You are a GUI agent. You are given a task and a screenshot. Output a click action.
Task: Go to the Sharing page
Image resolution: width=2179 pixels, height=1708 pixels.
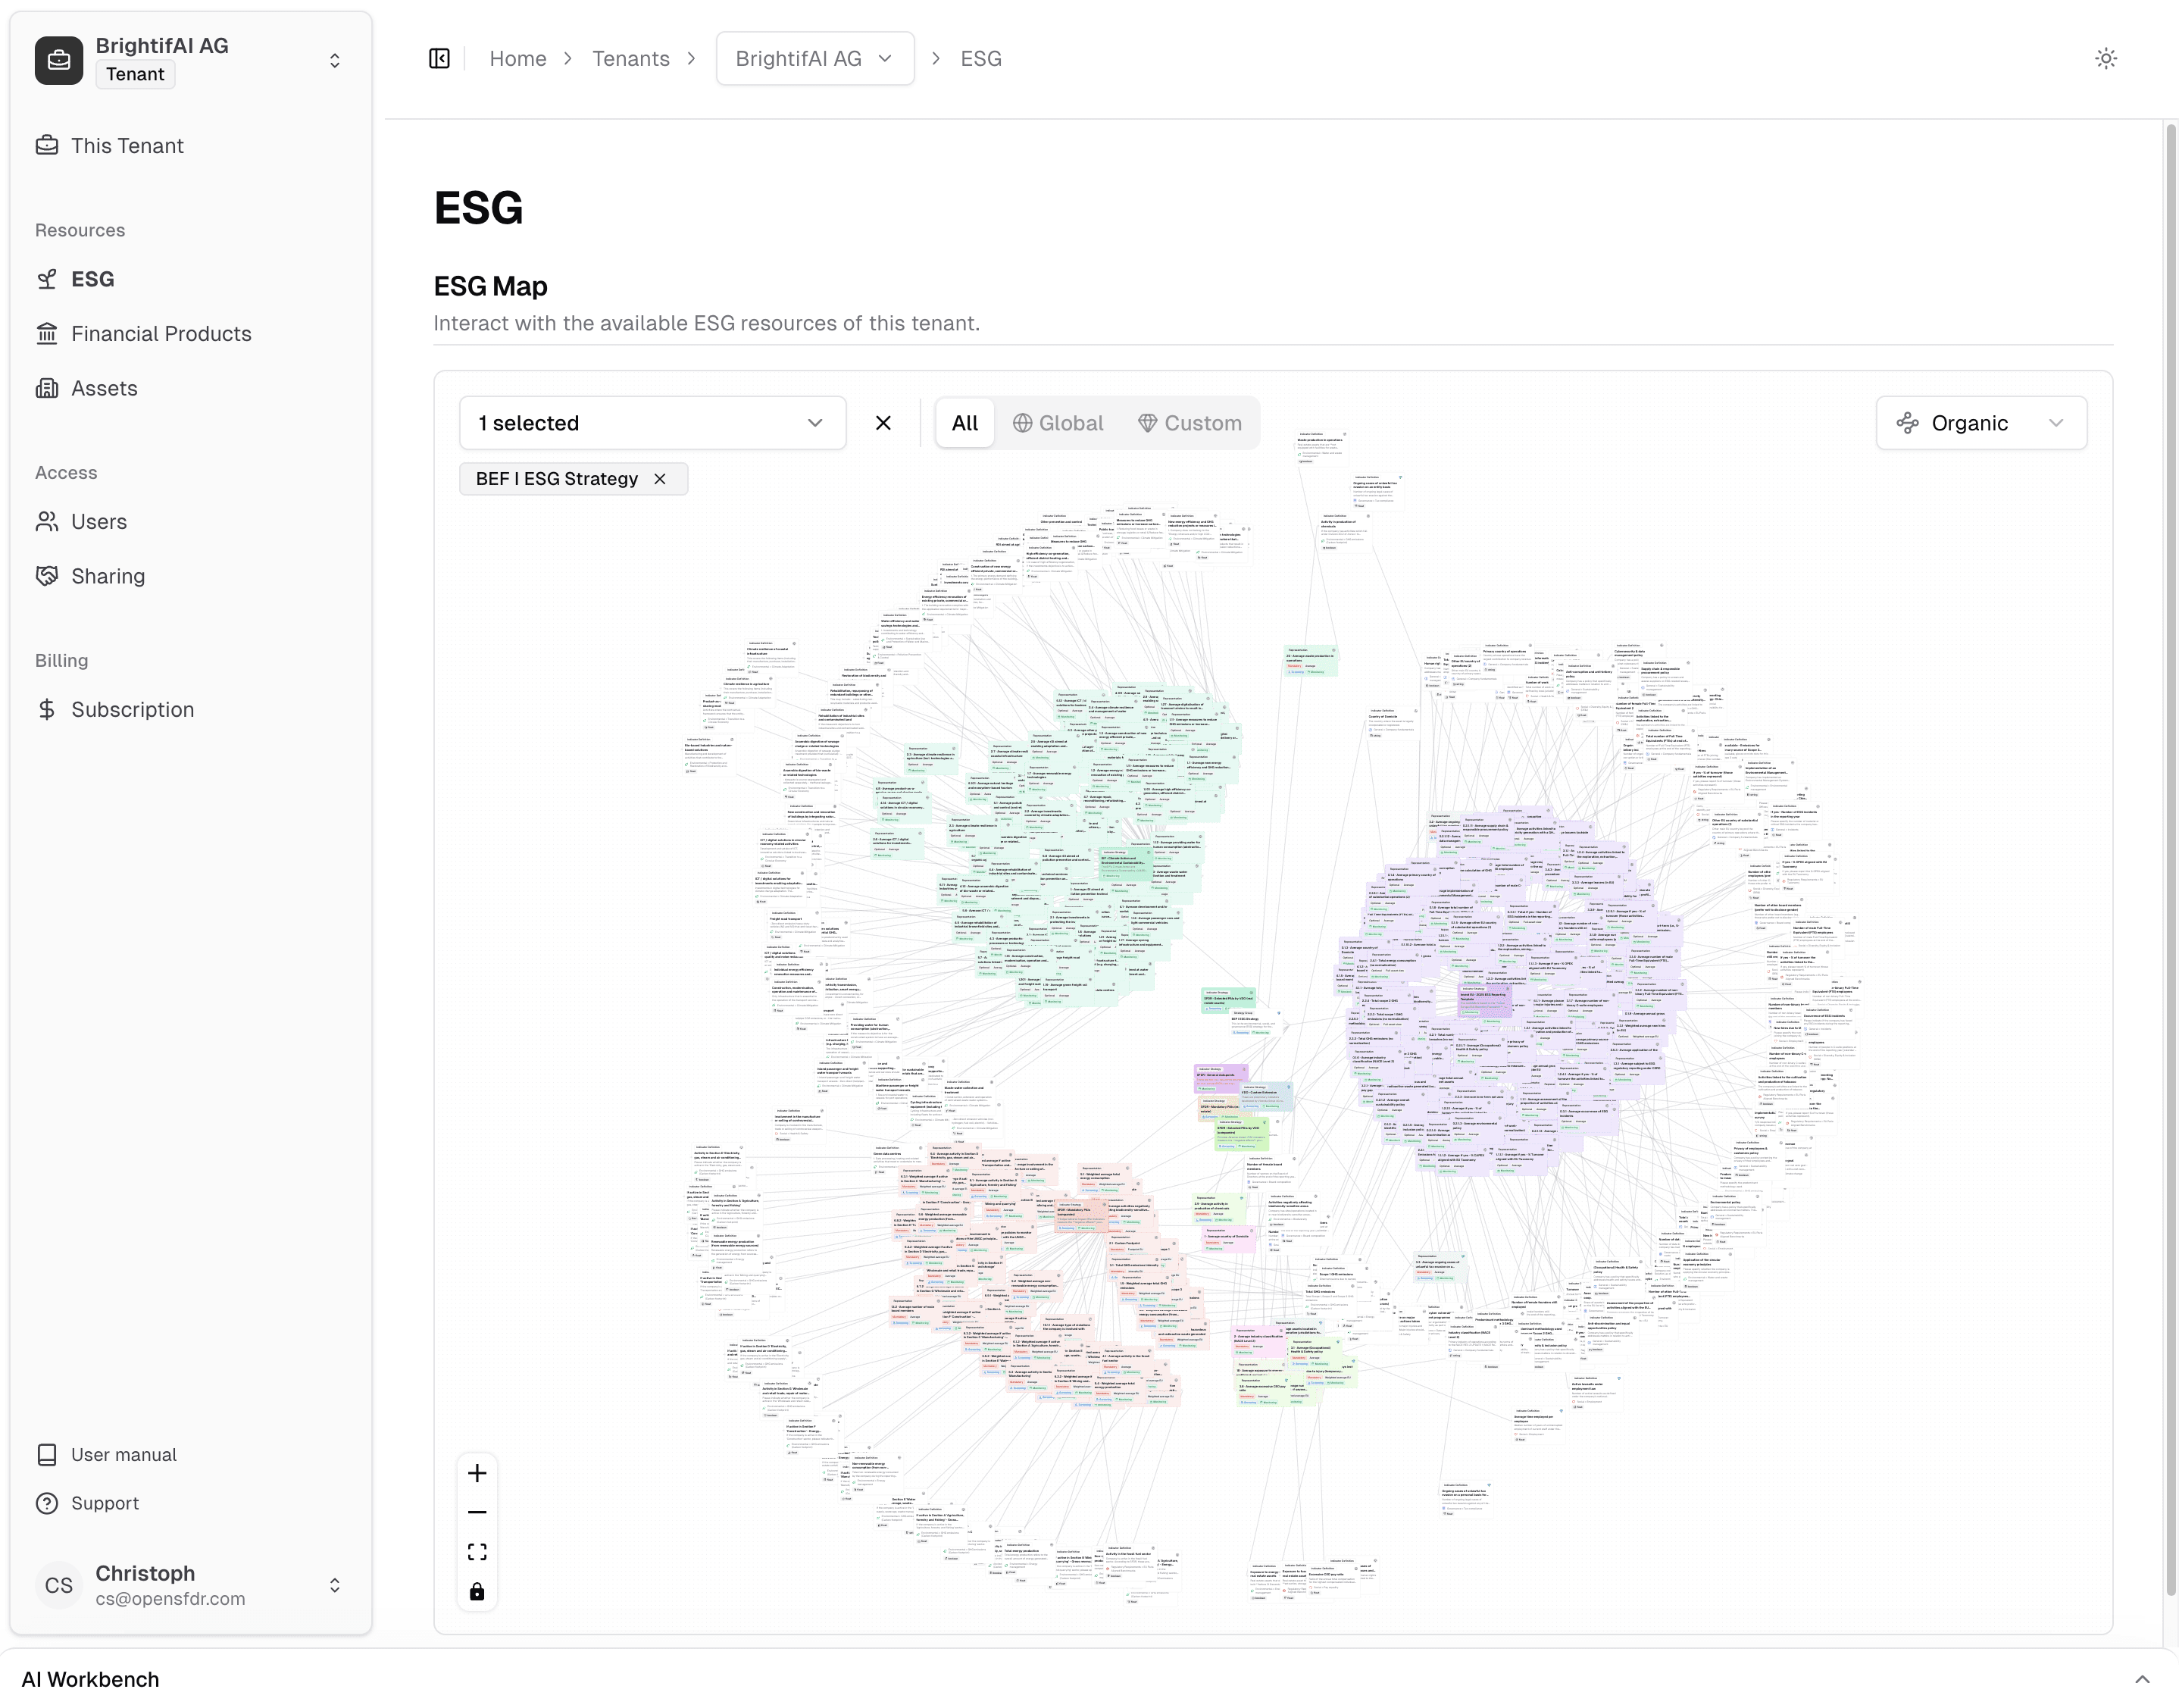click(108, 576)
